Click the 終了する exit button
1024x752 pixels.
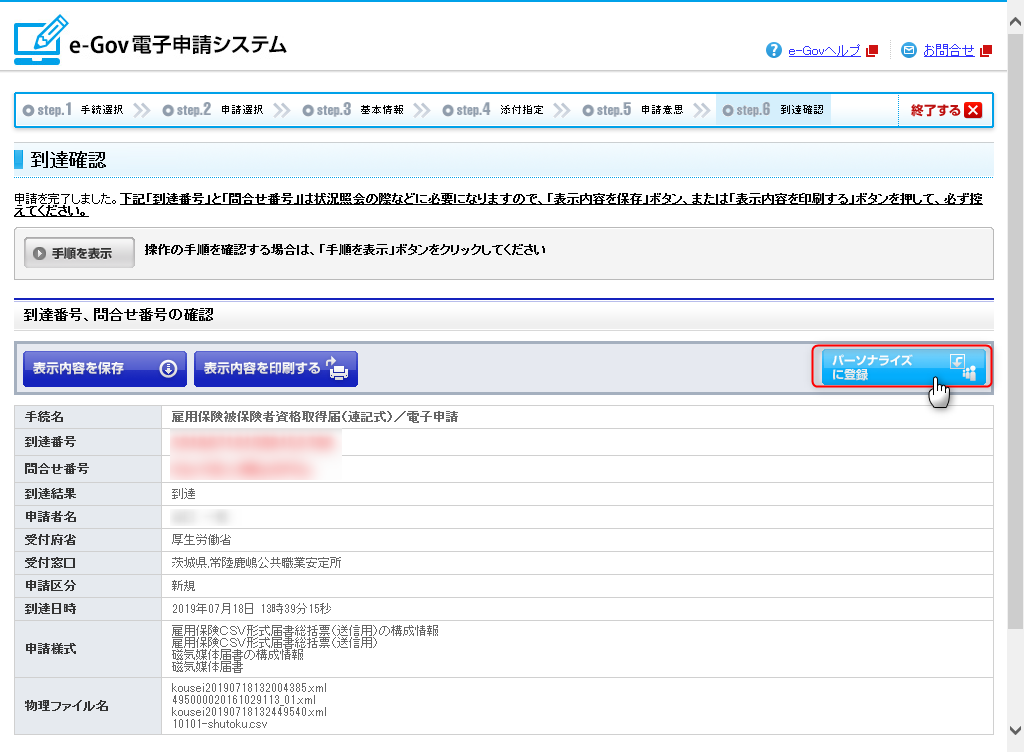[x=945, y=110]
